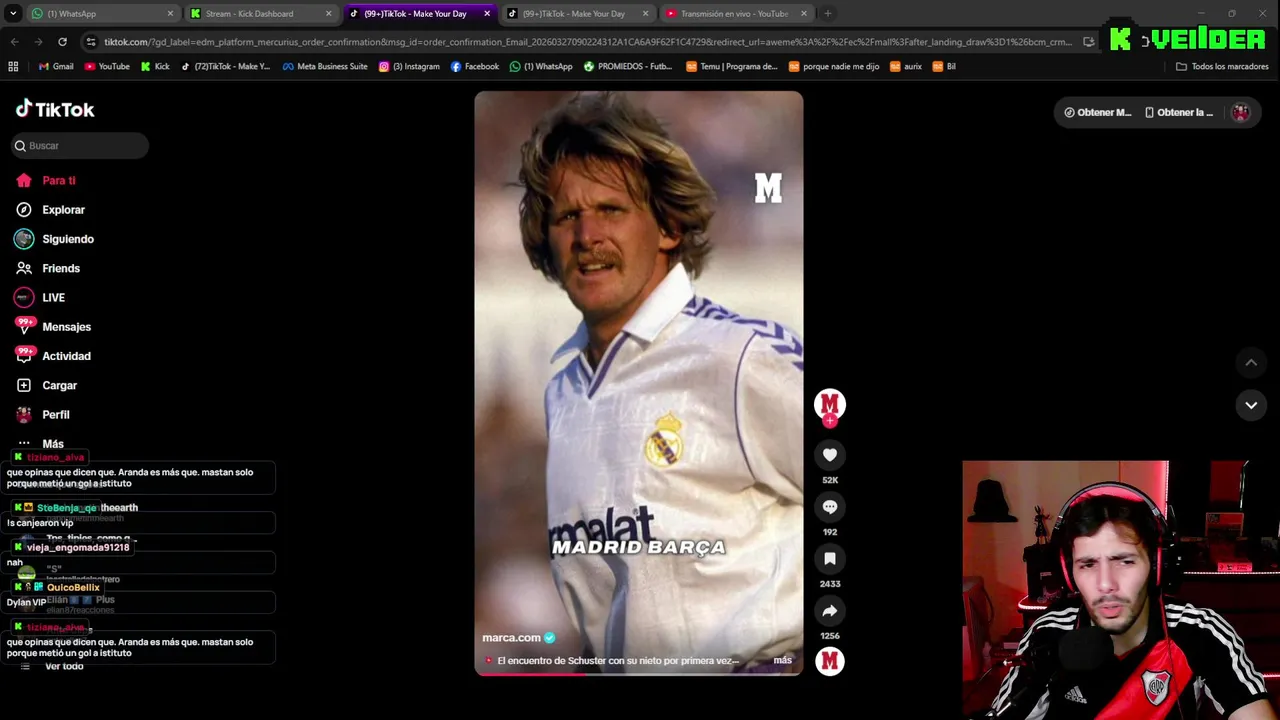
Task: Close the active TikTok tab
Action: pos(487,14)
